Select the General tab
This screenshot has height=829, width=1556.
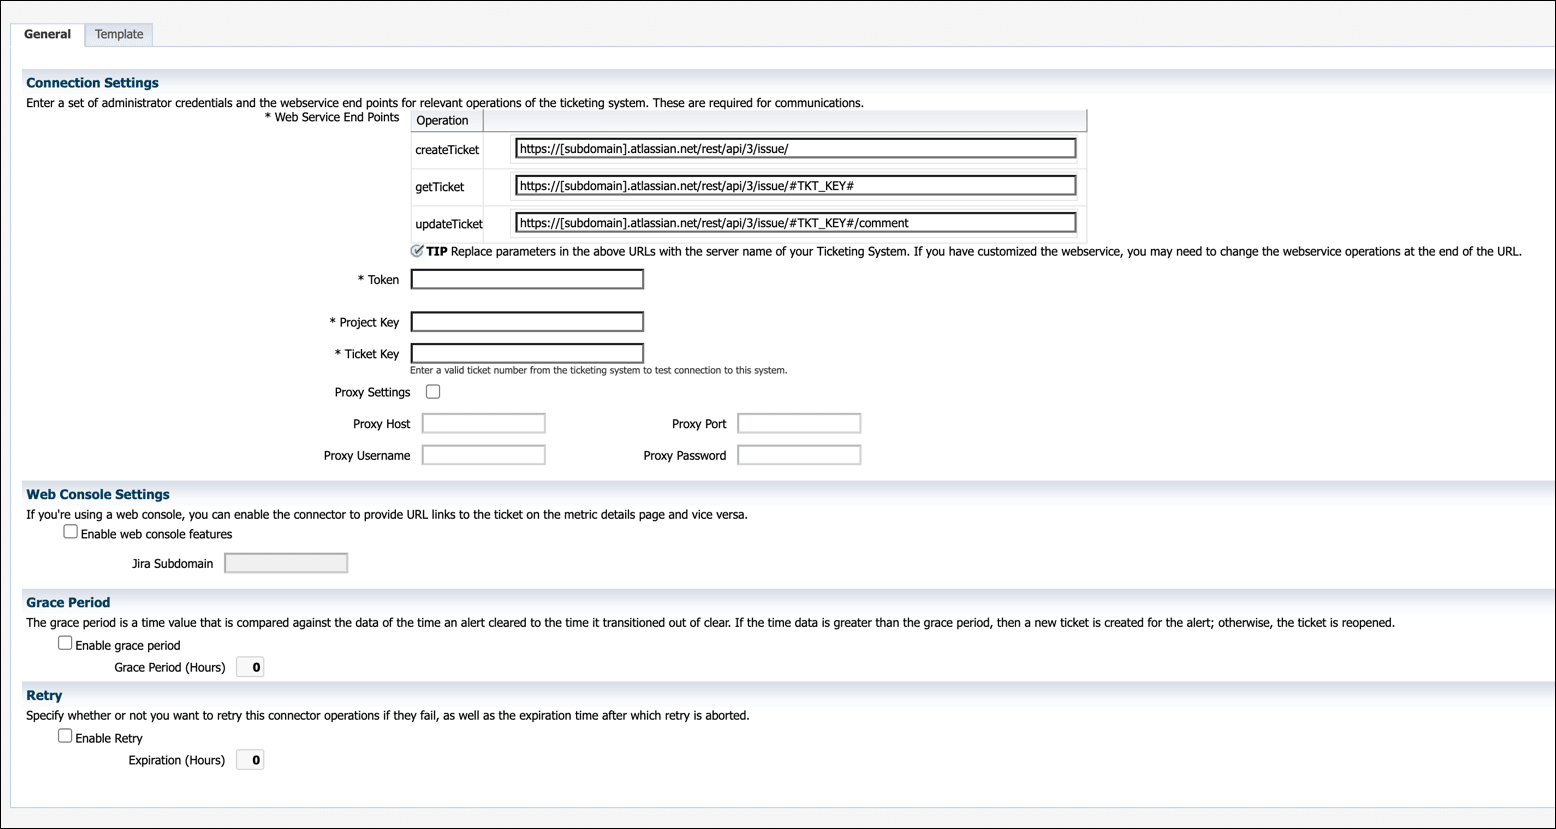click(47, 33)
